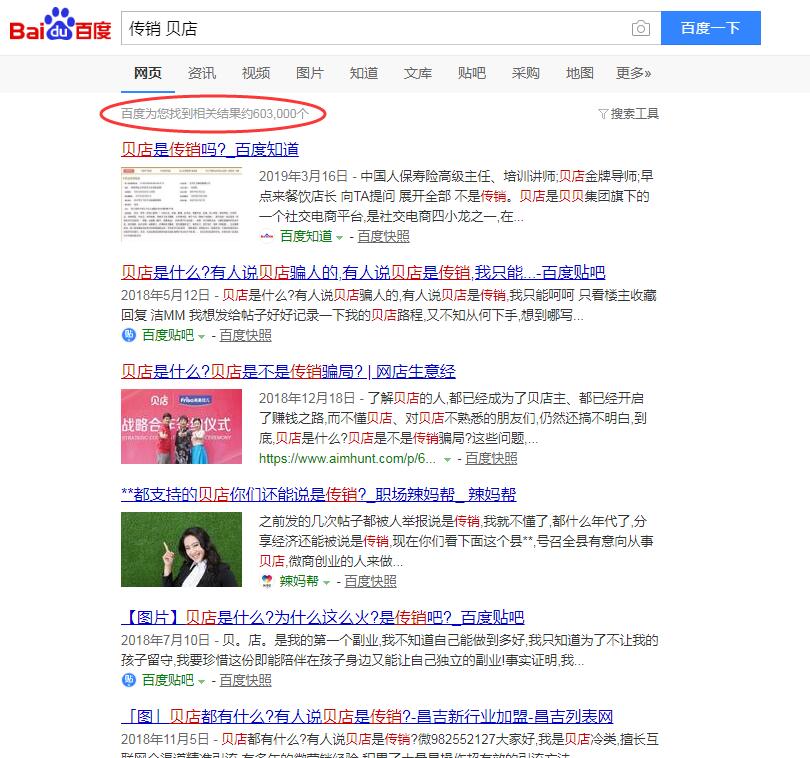
Task: Click Tieba favicon under 2018年7月10日 result
Action: 129,680
